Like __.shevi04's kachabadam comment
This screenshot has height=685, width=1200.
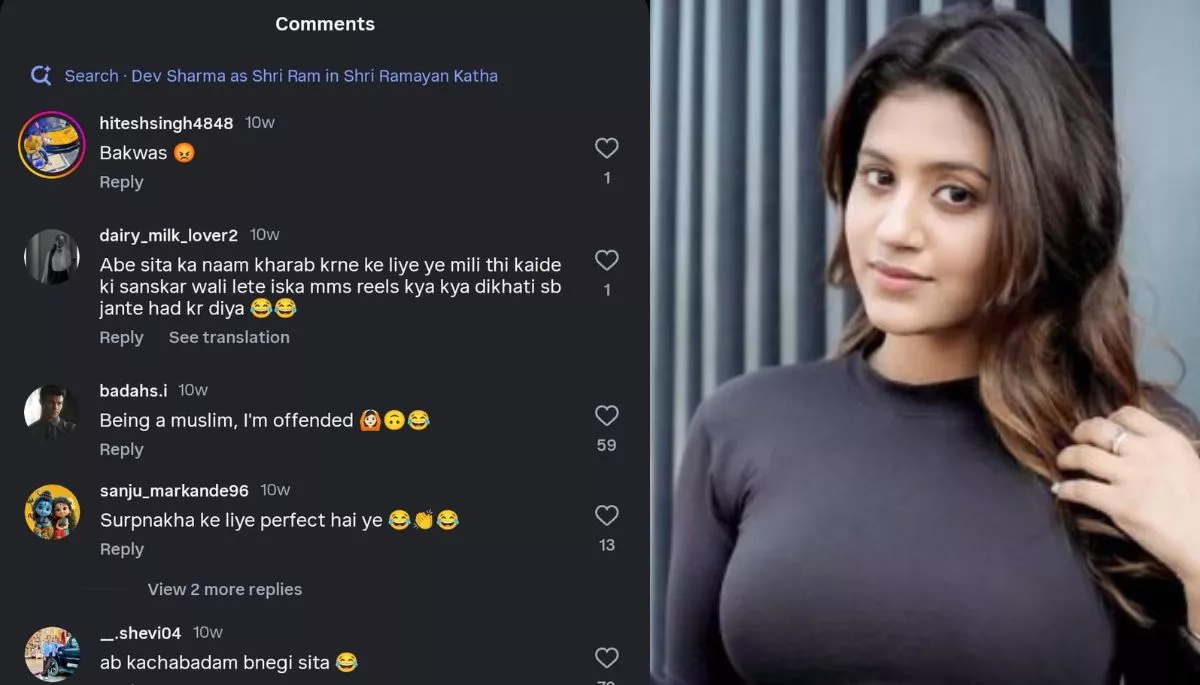(606, 658)
